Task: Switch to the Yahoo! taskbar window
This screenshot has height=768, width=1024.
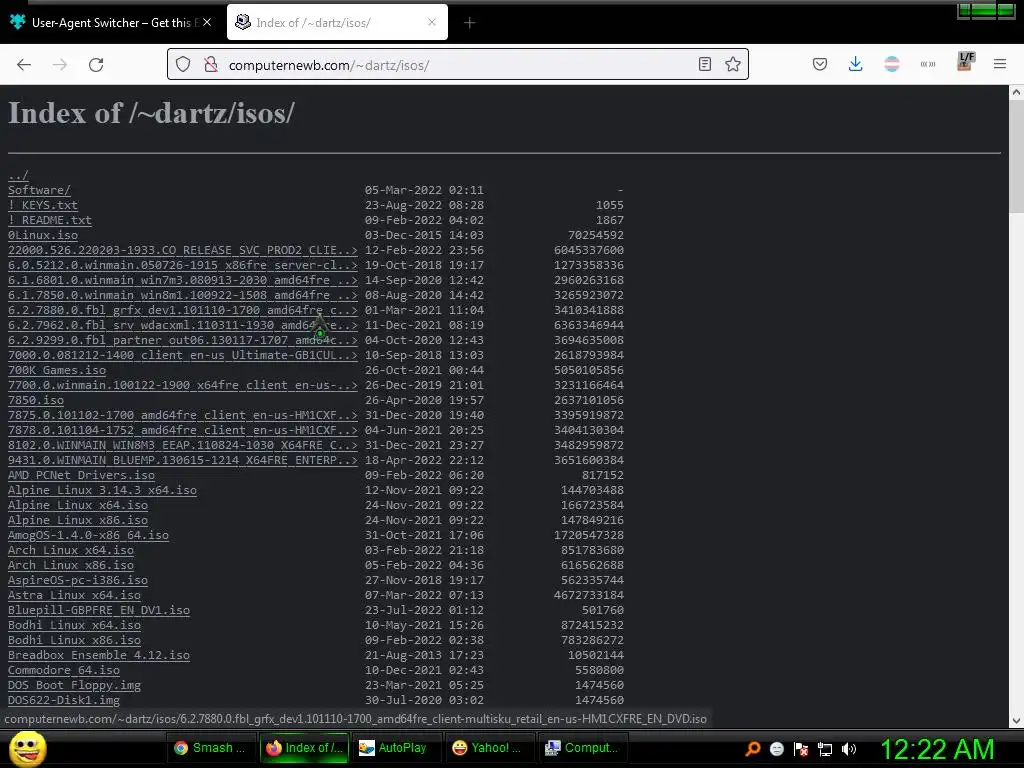Action: tap(490, 748)
